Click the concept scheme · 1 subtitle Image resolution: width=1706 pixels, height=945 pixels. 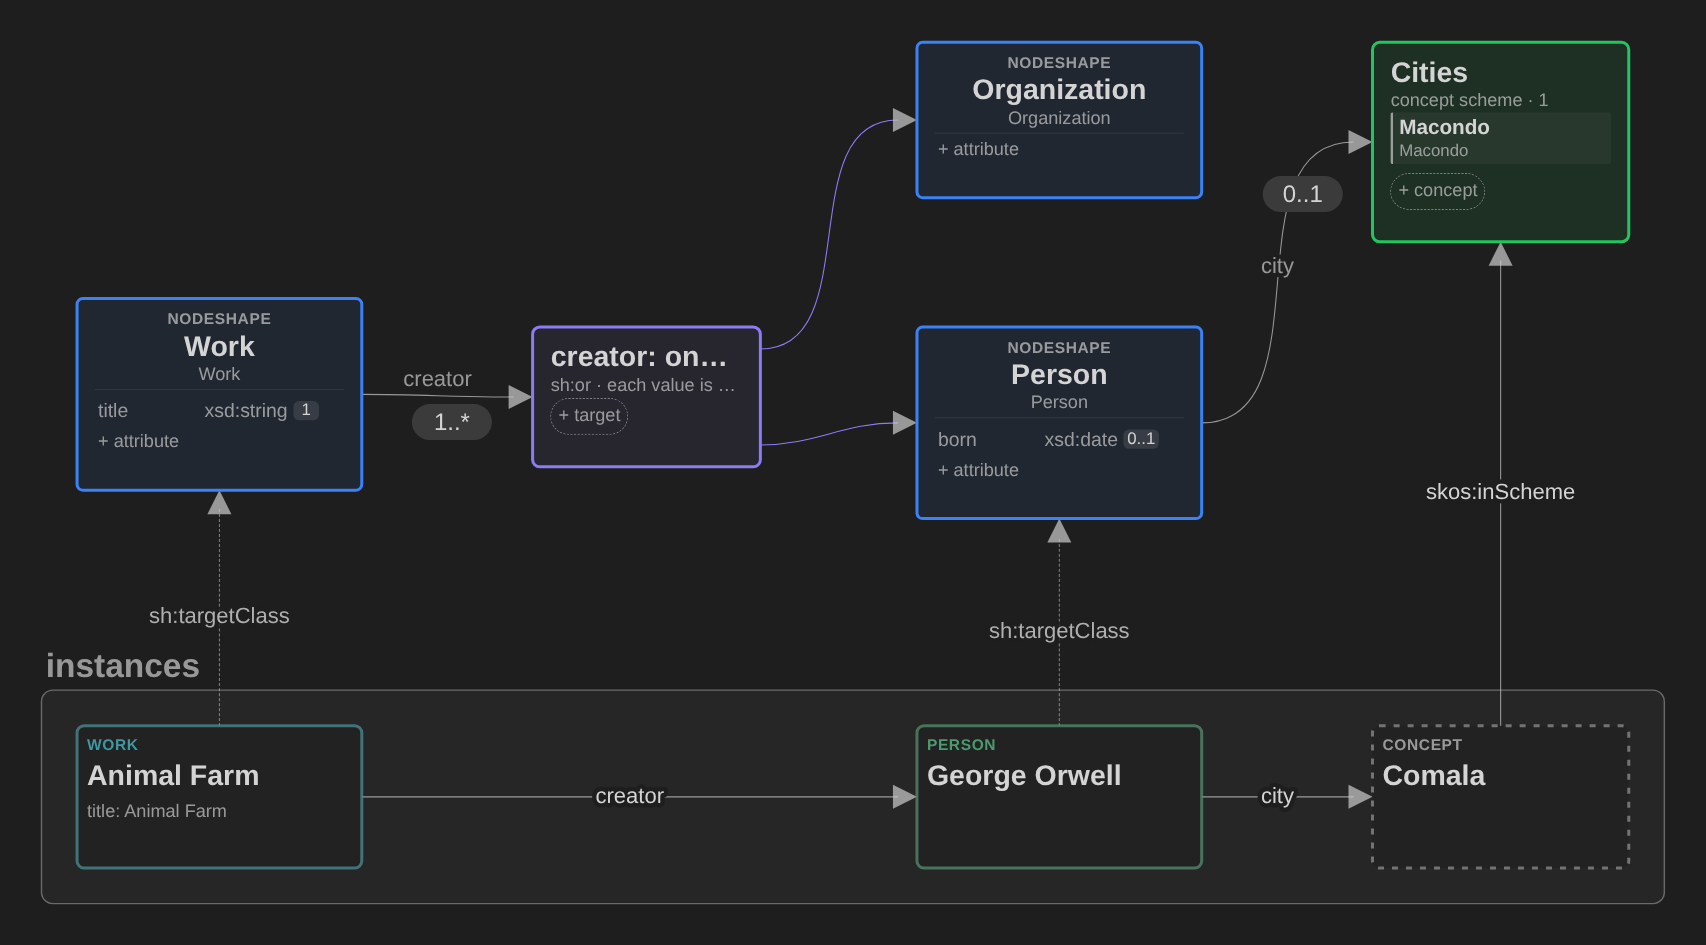(1469, 100)
